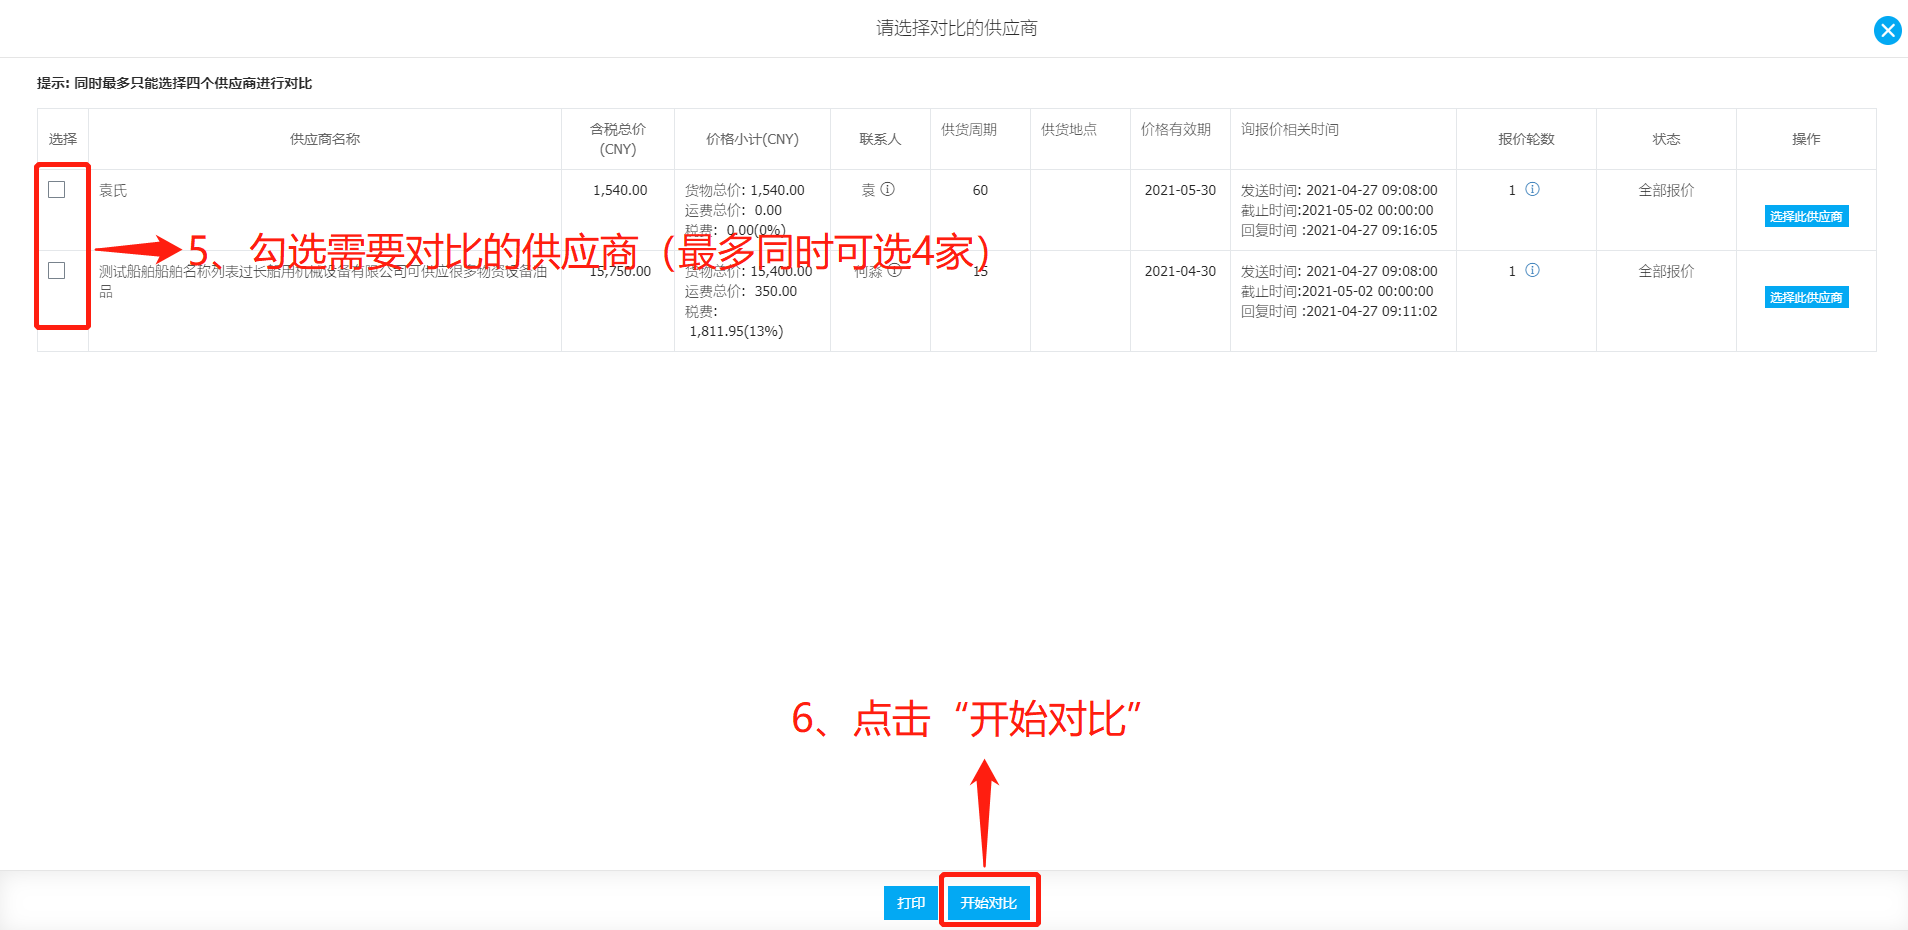Select the 运费总价: 350.00 text

pos(741,291)
